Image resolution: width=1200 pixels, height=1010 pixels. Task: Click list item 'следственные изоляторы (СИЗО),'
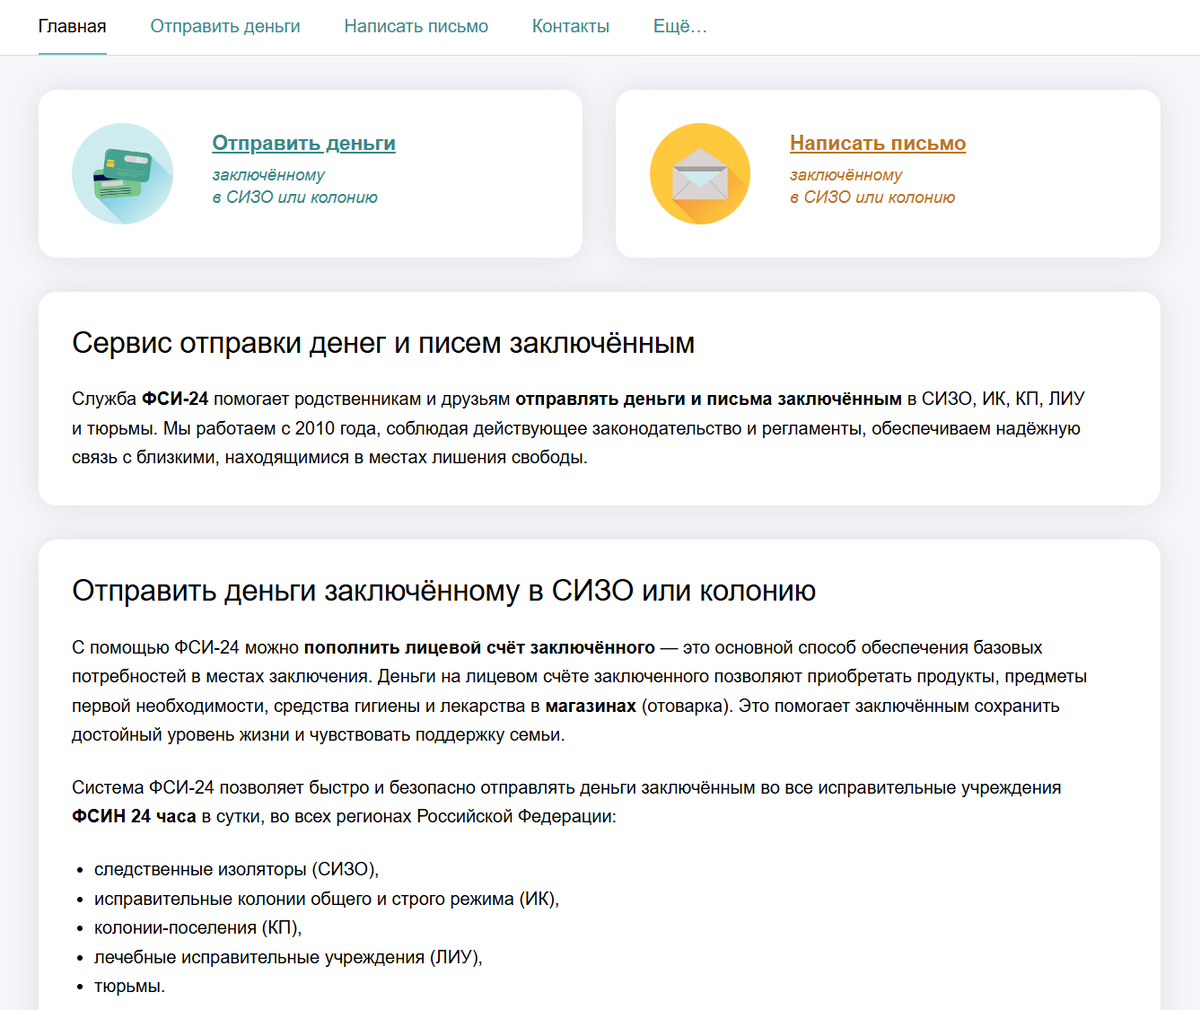237,869
